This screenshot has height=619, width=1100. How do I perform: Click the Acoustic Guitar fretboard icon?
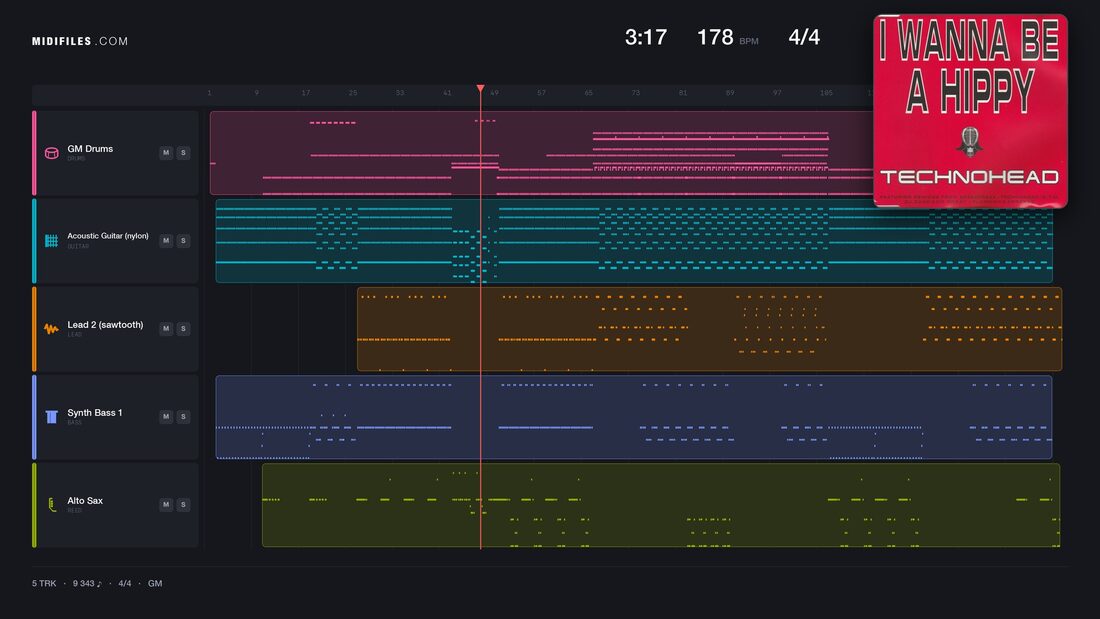pos(51,241)
